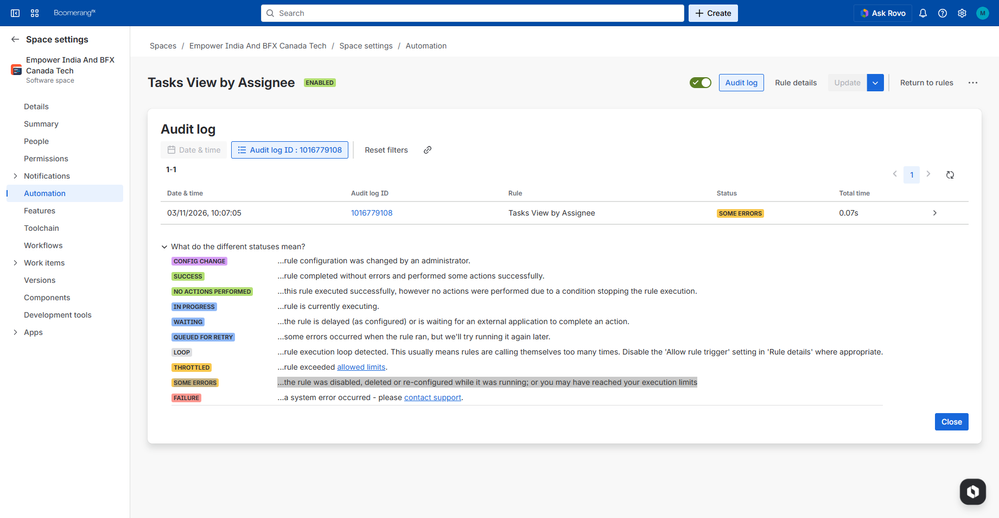This screenshot has height=518, width=999.
Task: Click the ENABLED badge near title
Action: [320, 83]
